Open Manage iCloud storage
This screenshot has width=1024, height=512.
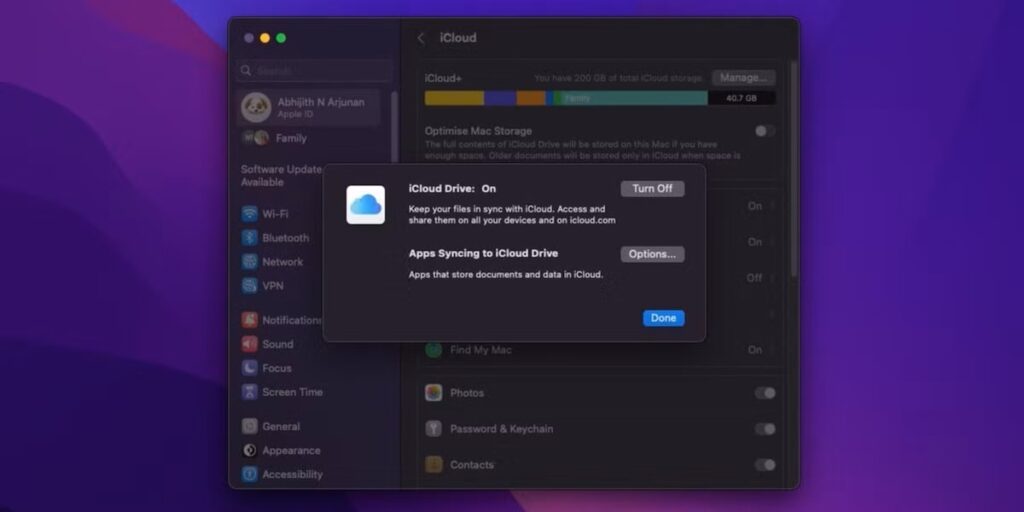click(744, 78)
